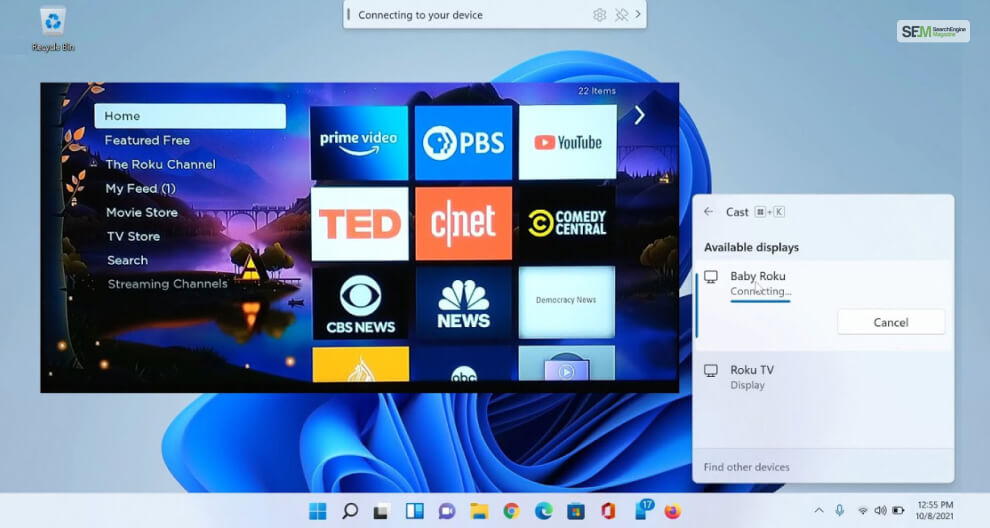Click the 22 Items label

[x=597, y=91]
